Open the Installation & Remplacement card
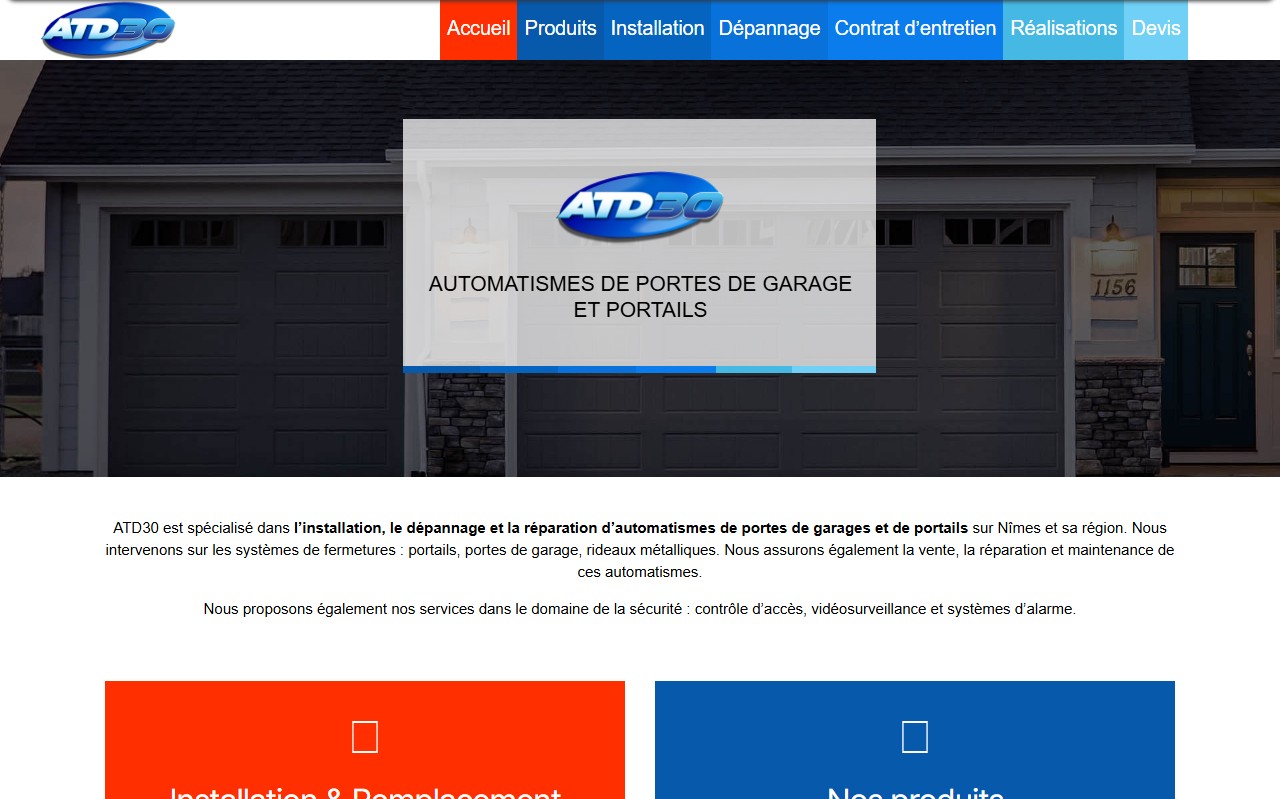This screenshot has width=1280, height=799. tap(365, 740)
